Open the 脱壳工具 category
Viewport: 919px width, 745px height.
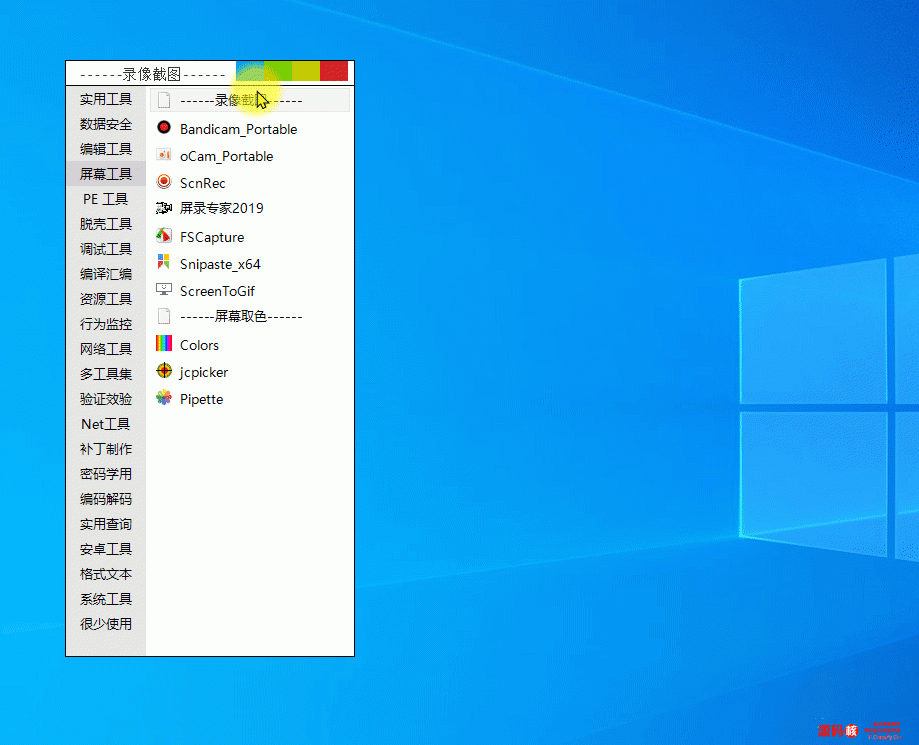click(x=106, y=224)
